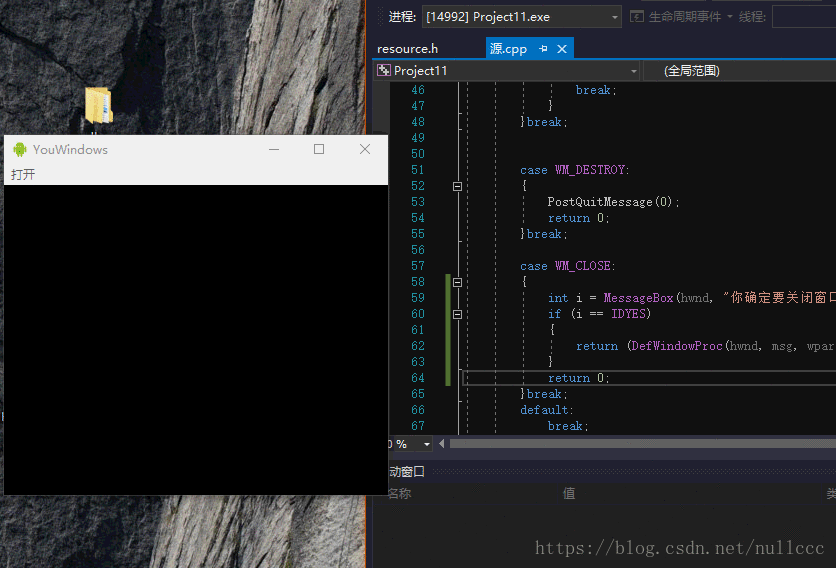
Task: Switch to the resource.h tab
Action: pyautogui.click(x=407, y=49)
